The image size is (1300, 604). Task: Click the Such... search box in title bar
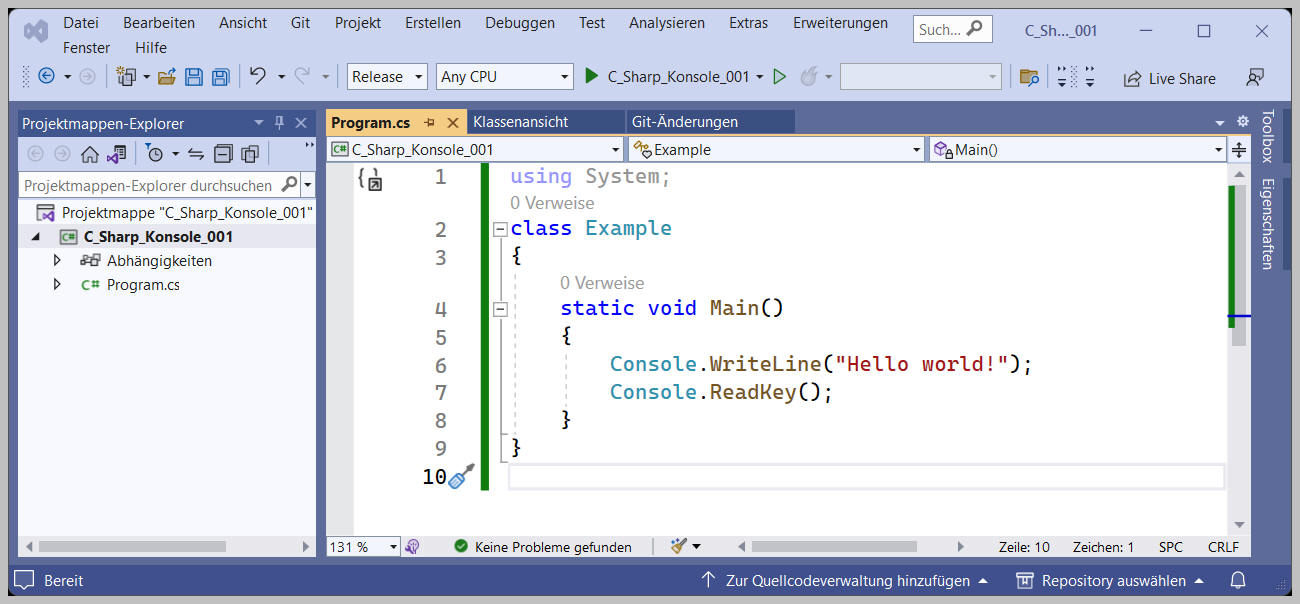point(952,29)
